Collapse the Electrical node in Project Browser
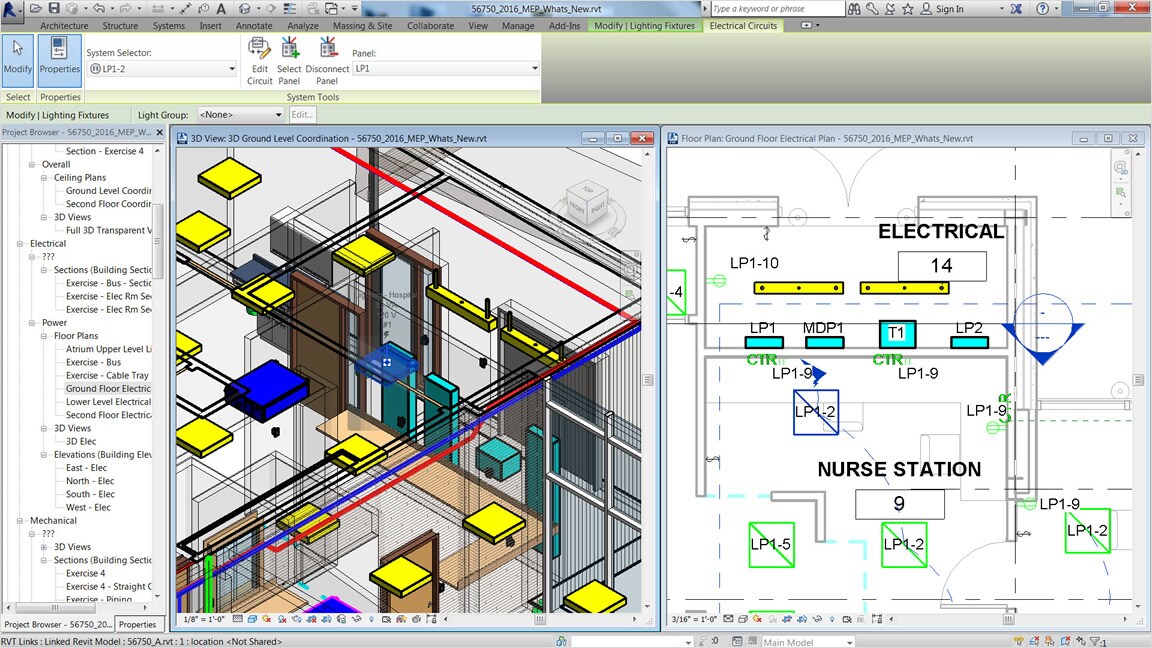Screen dimensions: 1152x648 pos(20,244)
